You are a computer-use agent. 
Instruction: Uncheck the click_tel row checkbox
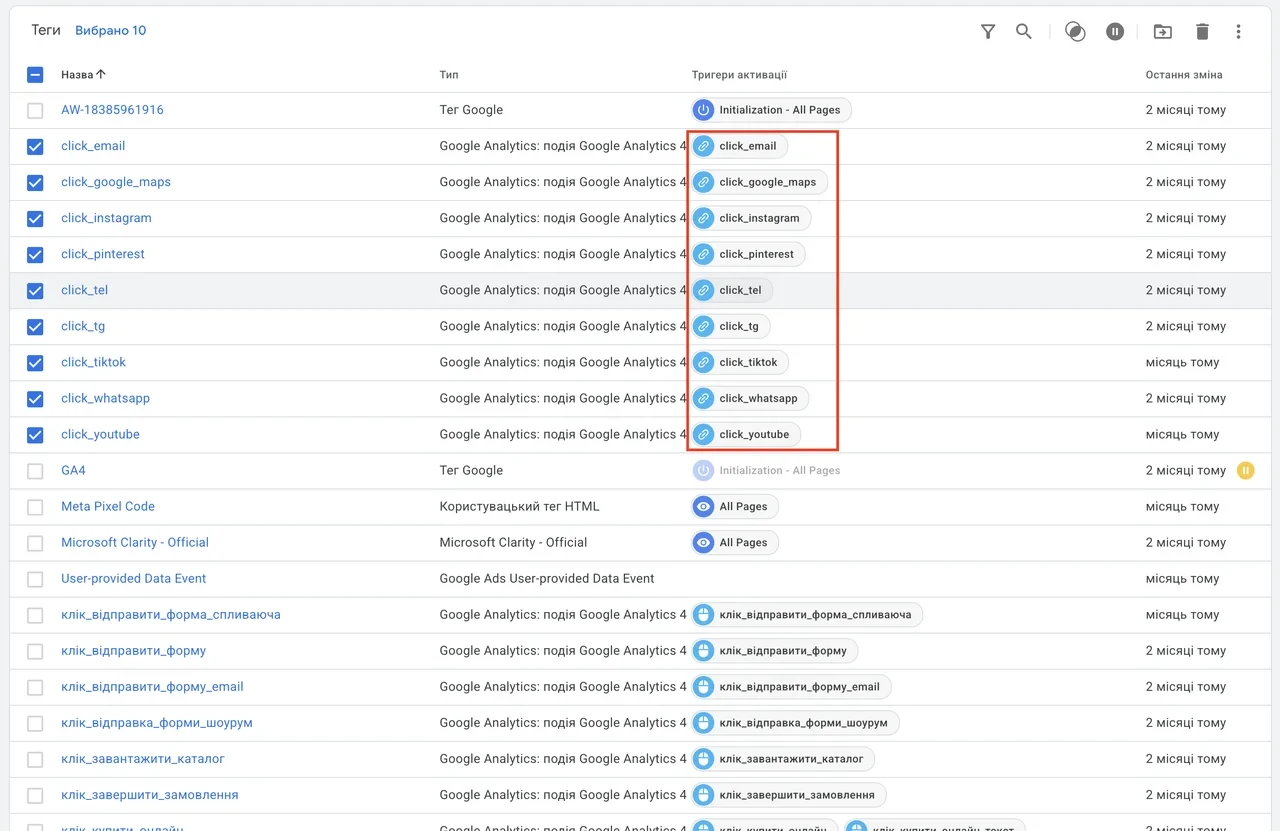coord(35,290)
